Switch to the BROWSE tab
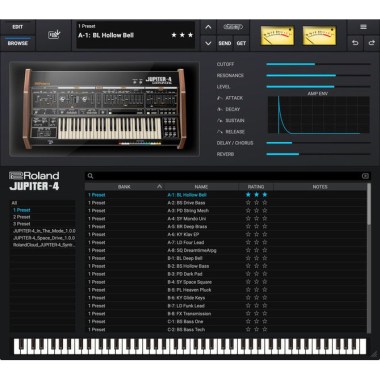The height and width of the screenshot is (380, 380). 18,43
